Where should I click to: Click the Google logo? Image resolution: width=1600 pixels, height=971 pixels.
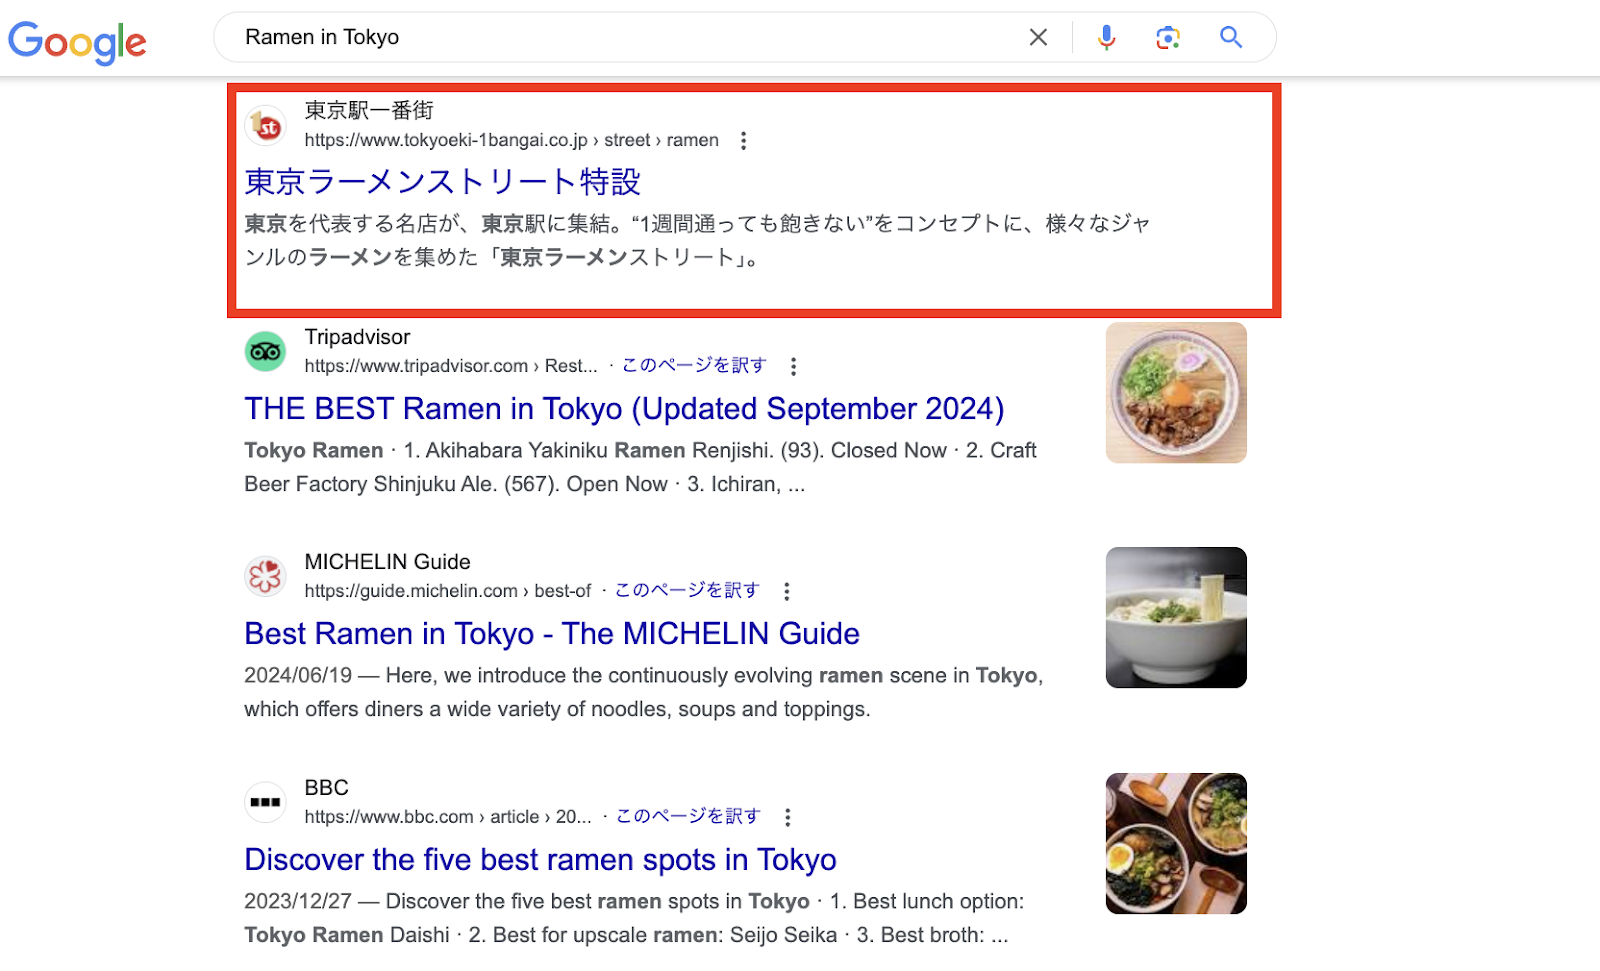pyautogui.click(x=77, y=41)
